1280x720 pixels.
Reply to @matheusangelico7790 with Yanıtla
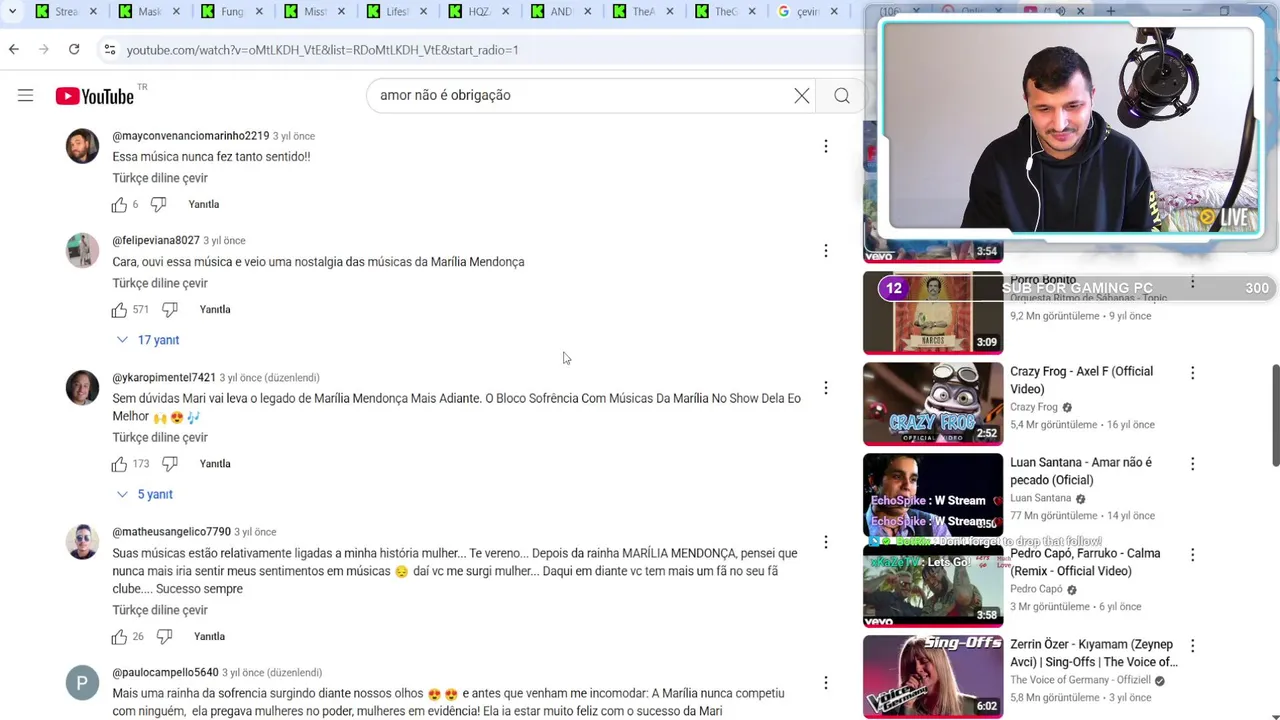(209, 637)
